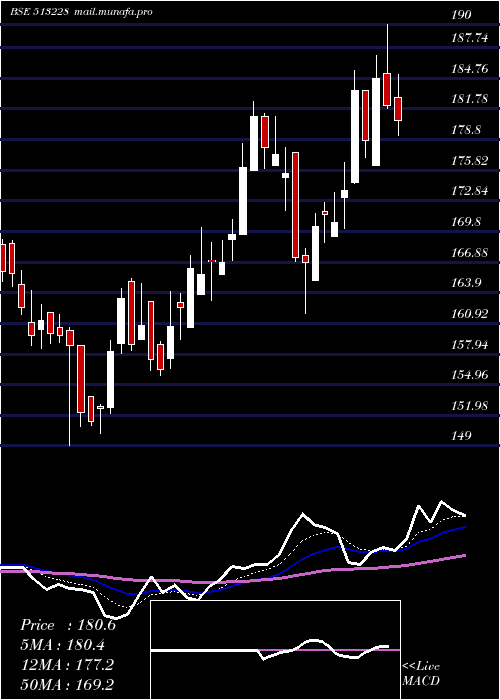This screenshot has width=500, height=700.
Task: Click the 184.76 price axis label
Action: (470, 69)
